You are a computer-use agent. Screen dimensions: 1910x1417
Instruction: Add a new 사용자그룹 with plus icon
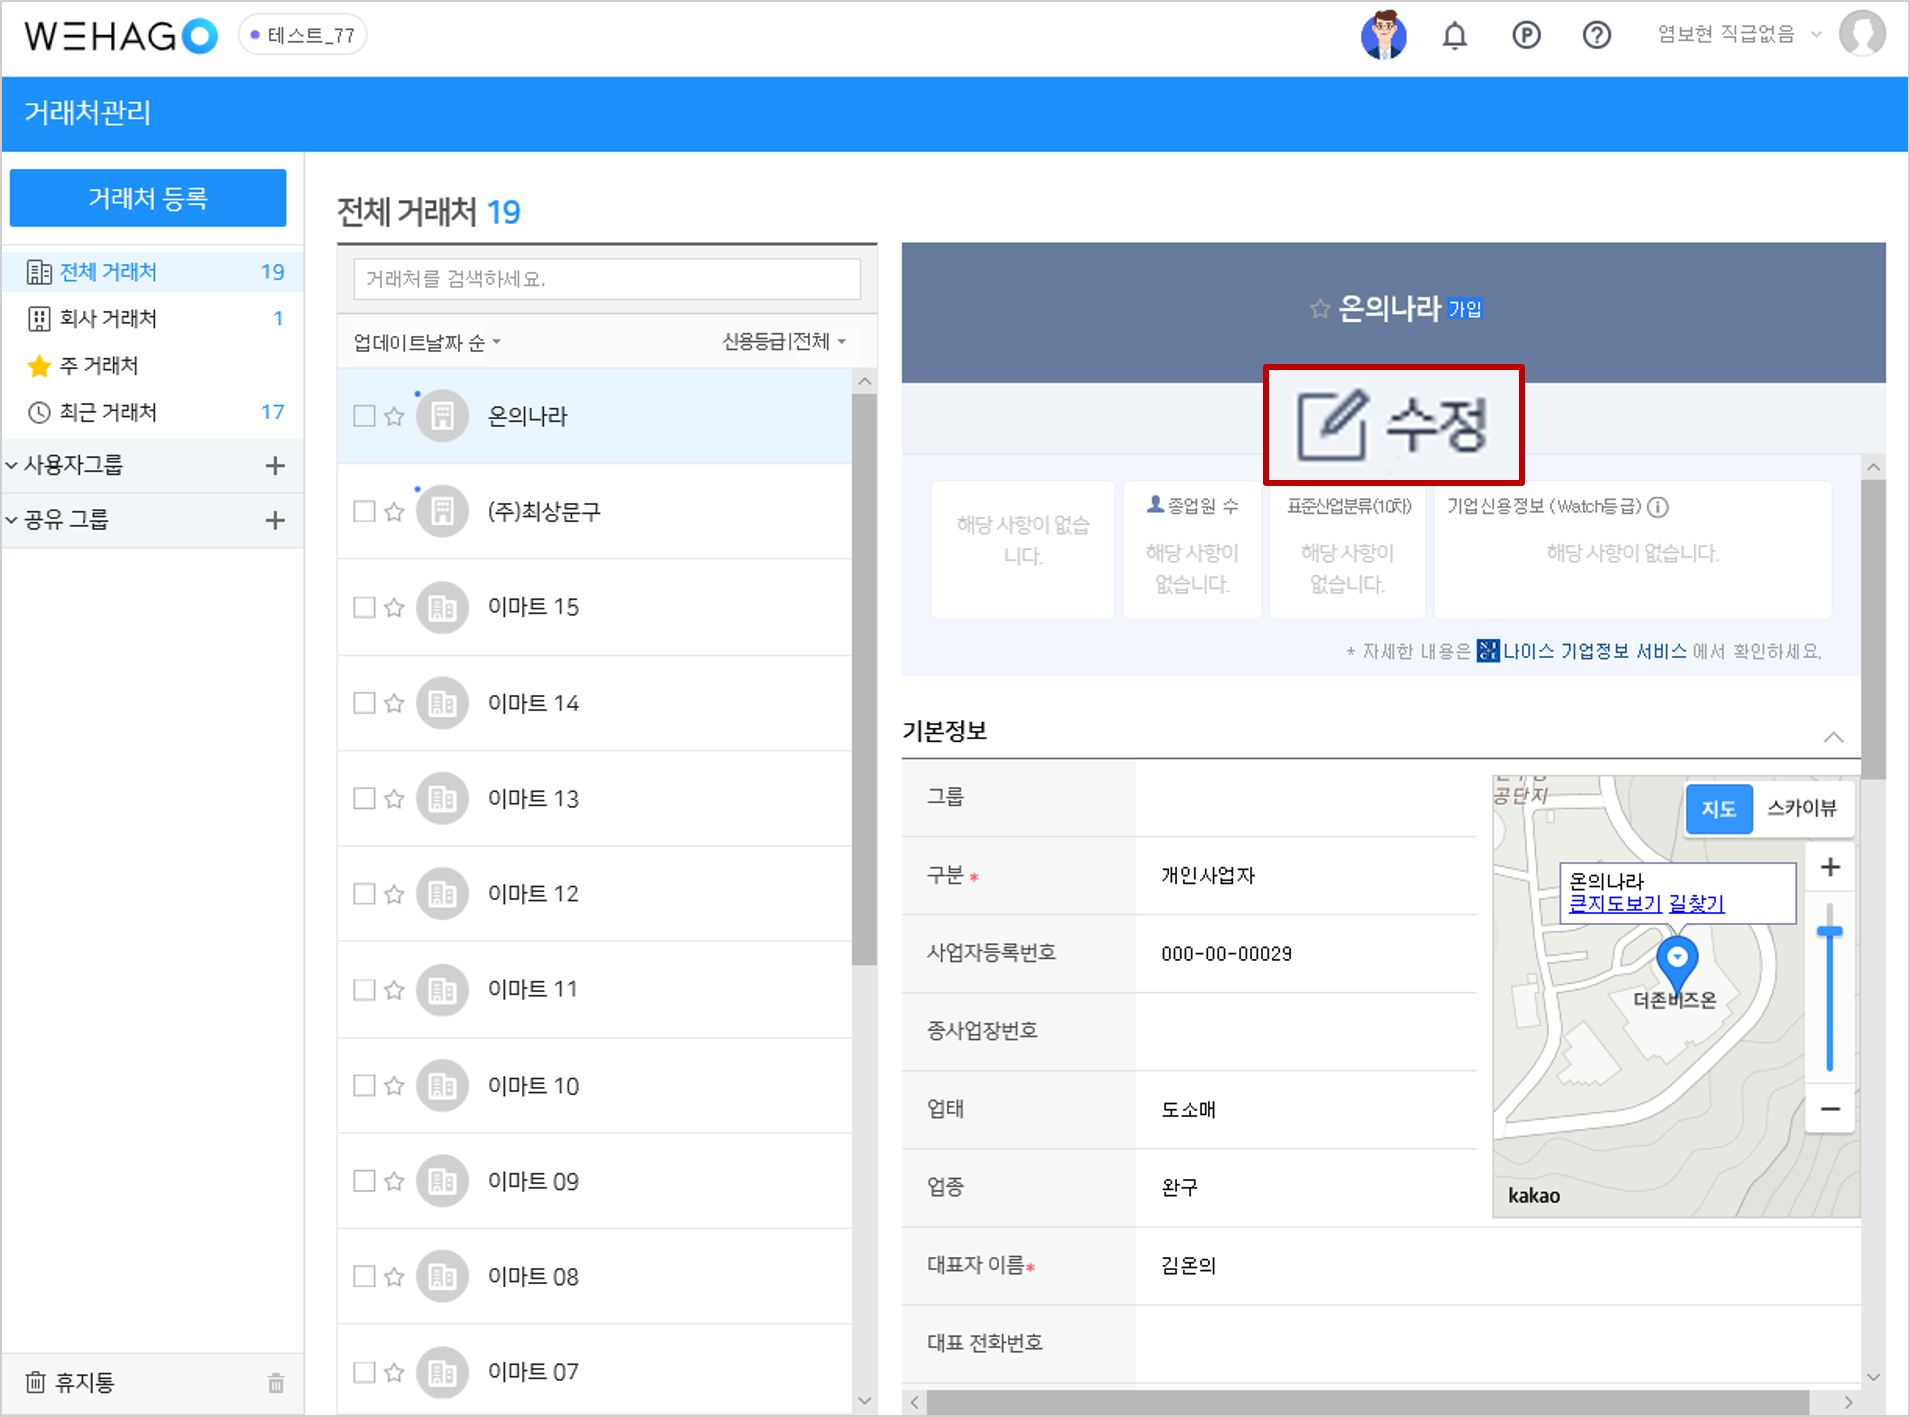coord(275,466)
